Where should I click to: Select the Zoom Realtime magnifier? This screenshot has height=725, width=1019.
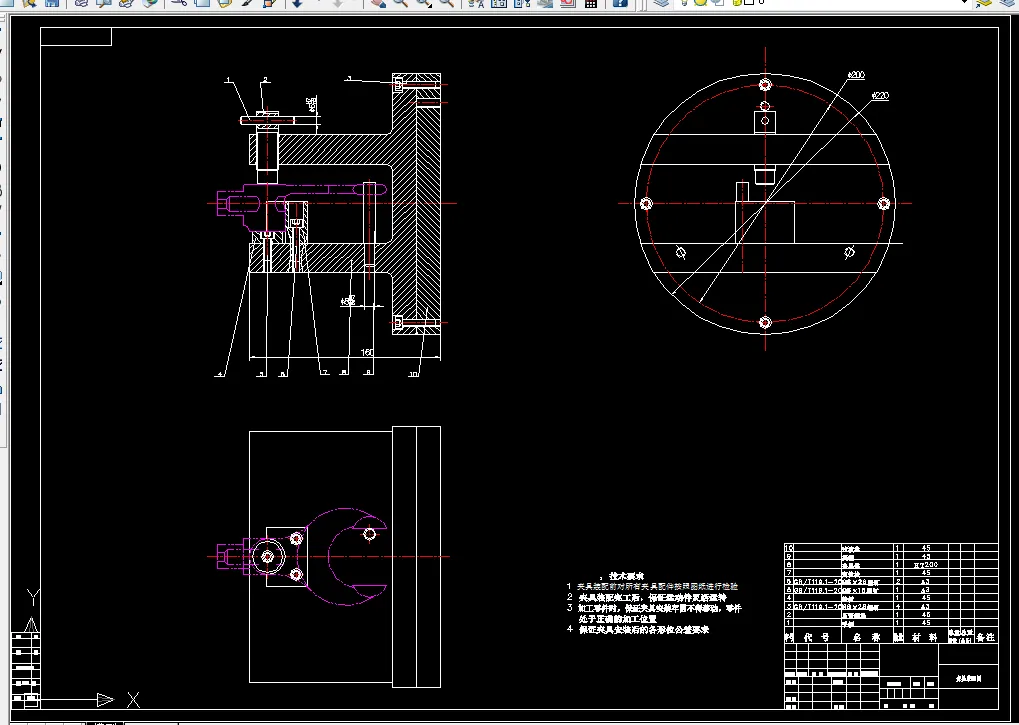(400, 3)
